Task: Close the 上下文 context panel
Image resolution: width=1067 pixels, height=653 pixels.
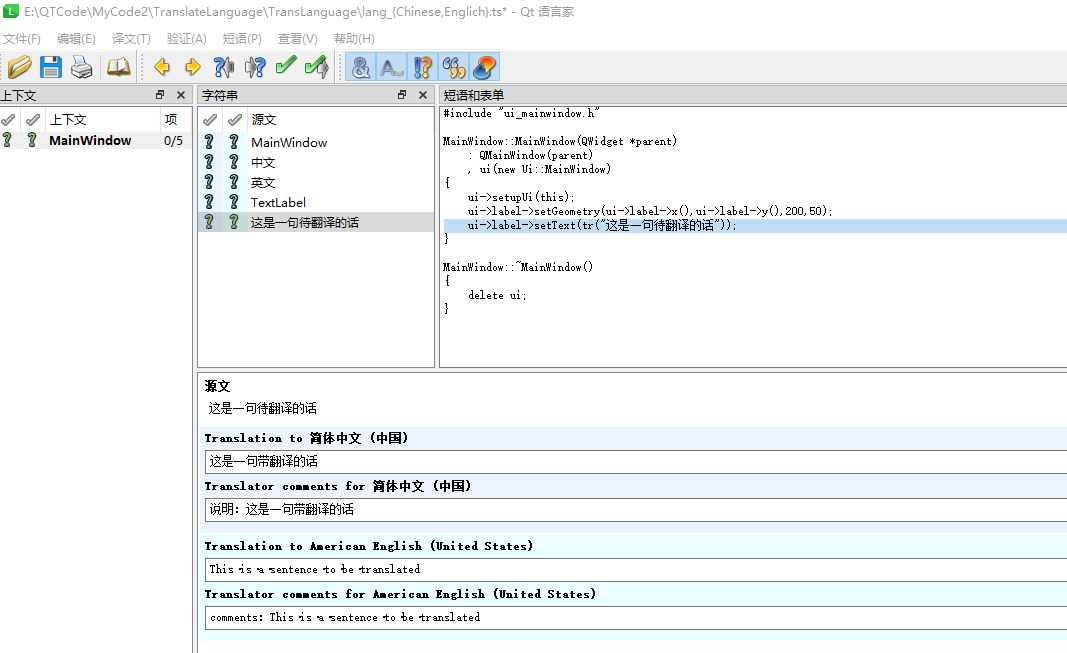Action: click(x=181, y=95)
